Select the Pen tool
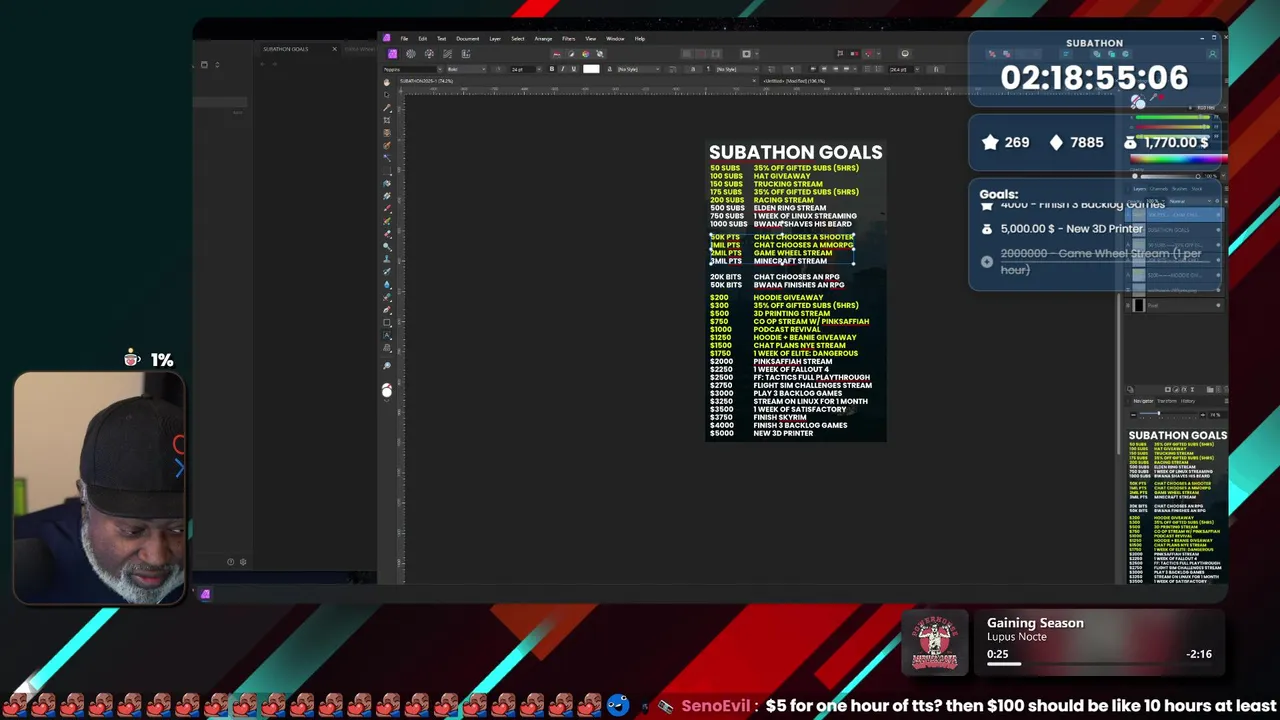1280x720 pixels. (387, 310)
